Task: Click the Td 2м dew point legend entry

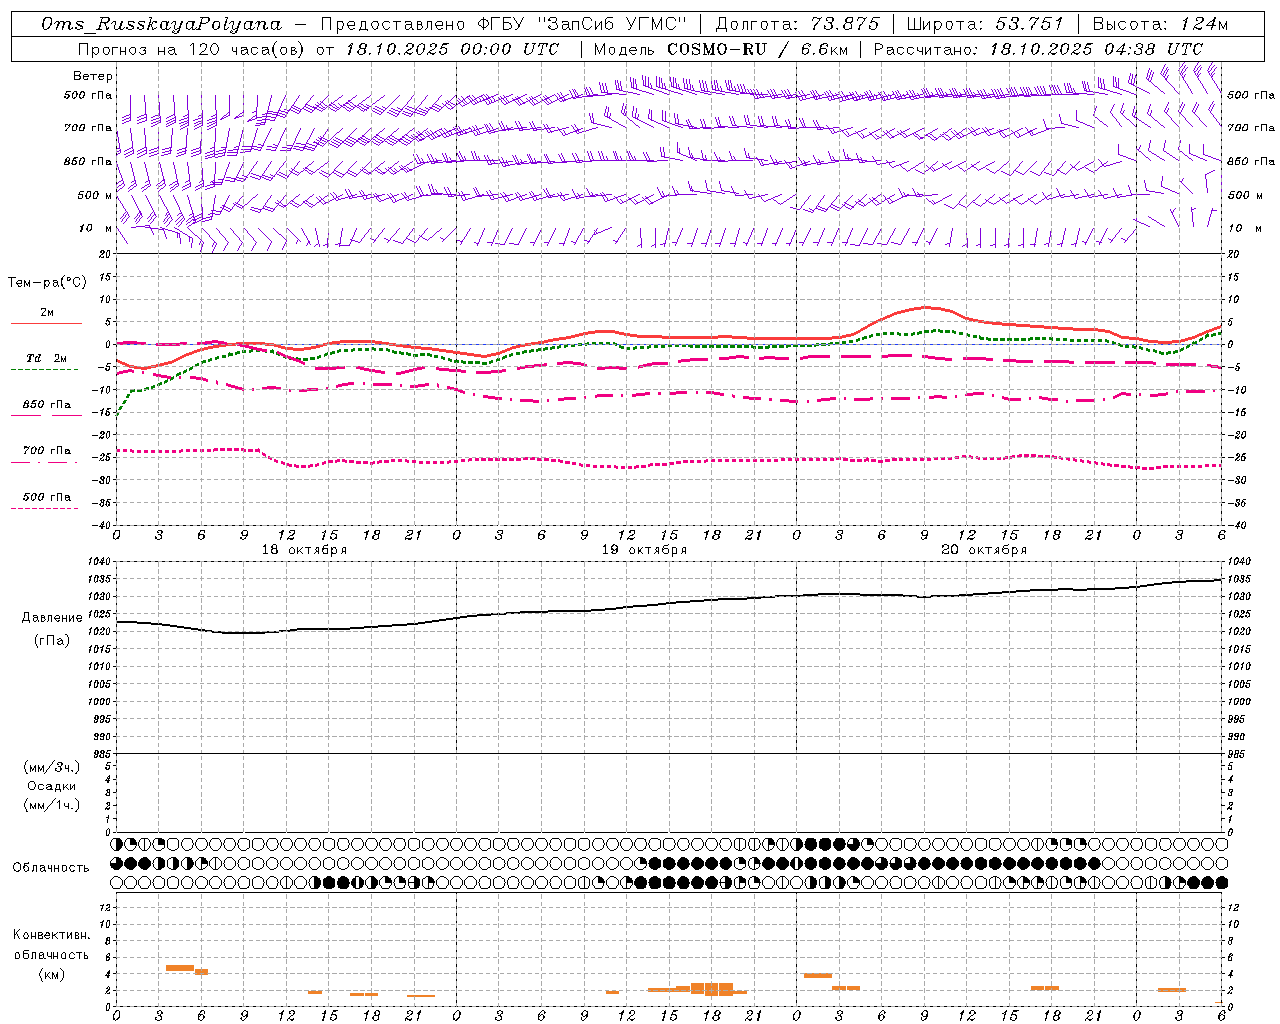Action: pos(46,358)
